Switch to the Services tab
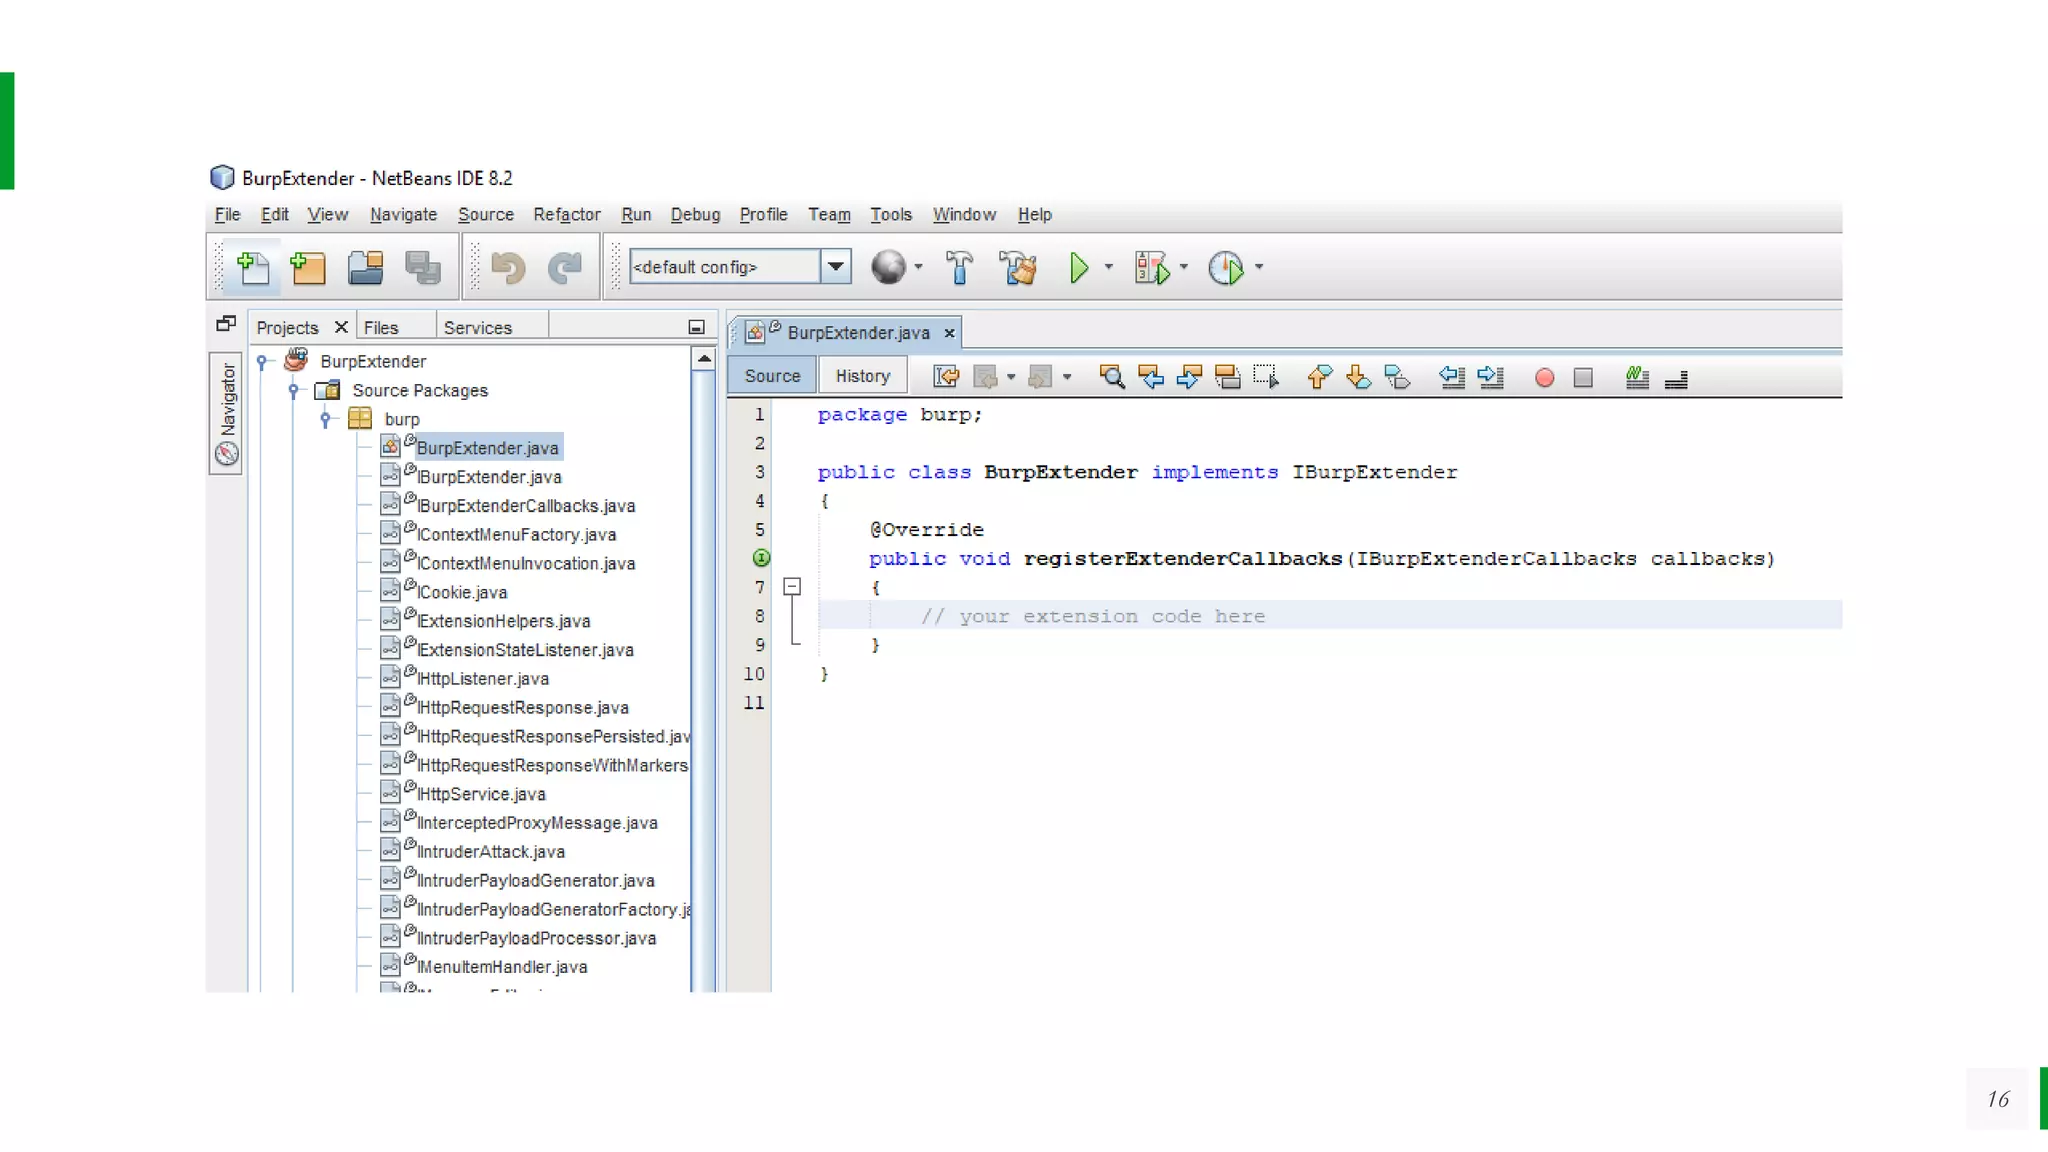The height and width of the screenshot is (1152, 2048). pos(477,327)
